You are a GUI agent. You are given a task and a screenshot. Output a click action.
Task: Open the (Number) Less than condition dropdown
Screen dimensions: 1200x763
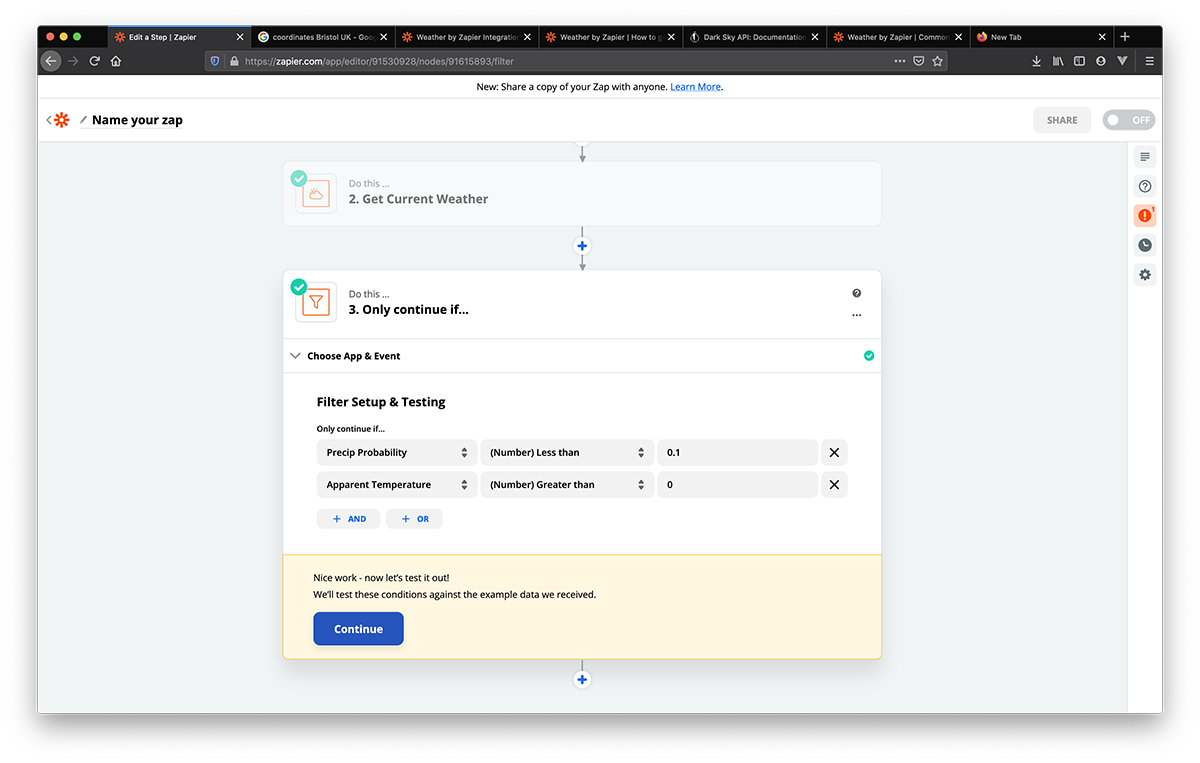pyautogui.click(x=567, y=453)
